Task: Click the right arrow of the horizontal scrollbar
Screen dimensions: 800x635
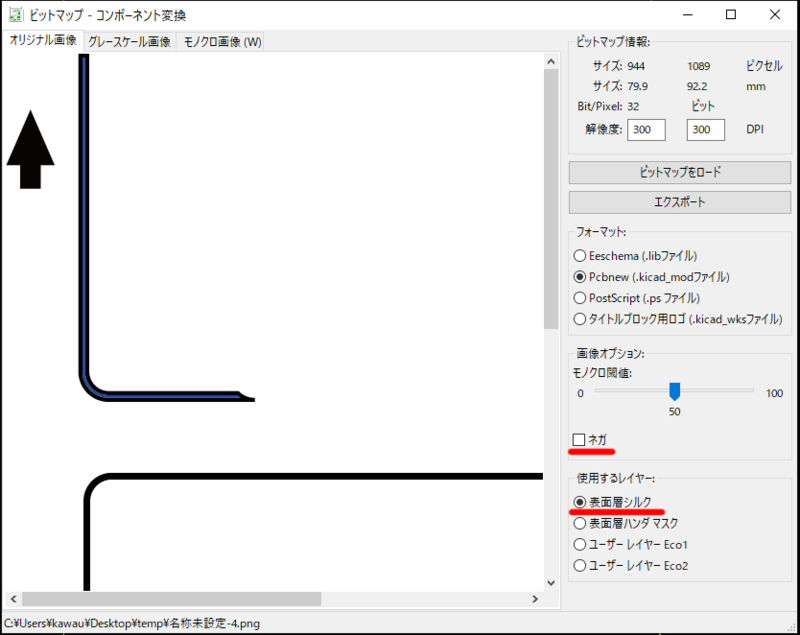Action: pyautogui.click(x=535, y=600)
